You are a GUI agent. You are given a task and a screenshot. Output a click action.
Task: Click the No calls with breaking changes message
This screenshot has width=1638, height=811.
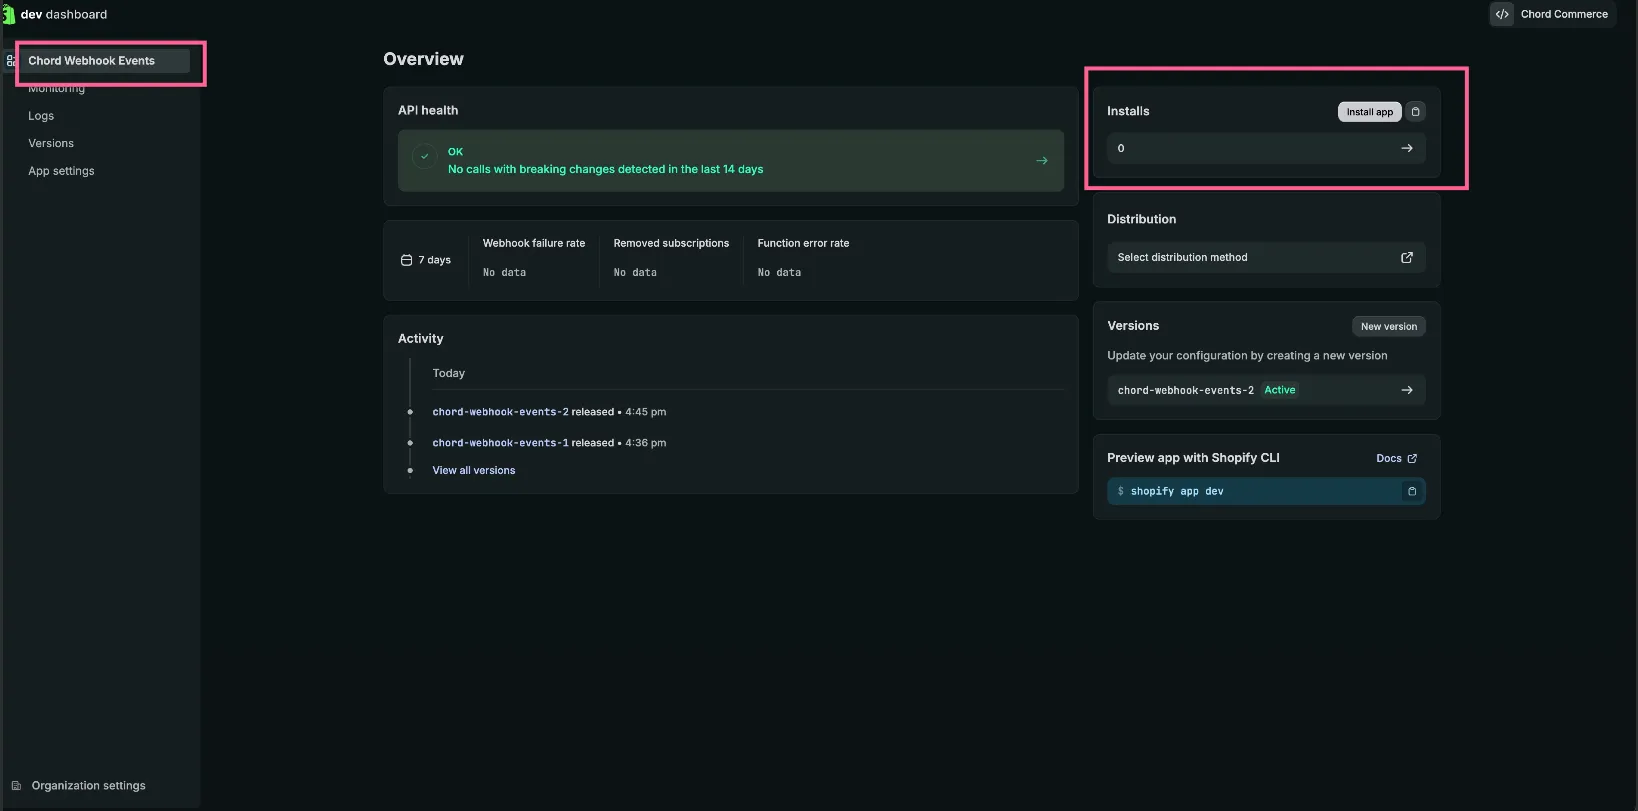point(605,169)
